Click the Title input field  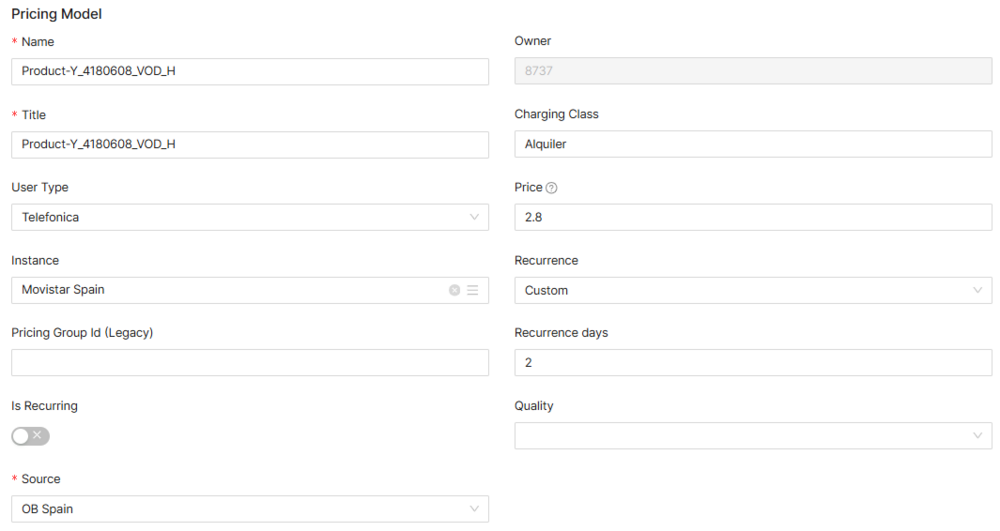pyautogui.click(x=249, y=144)
